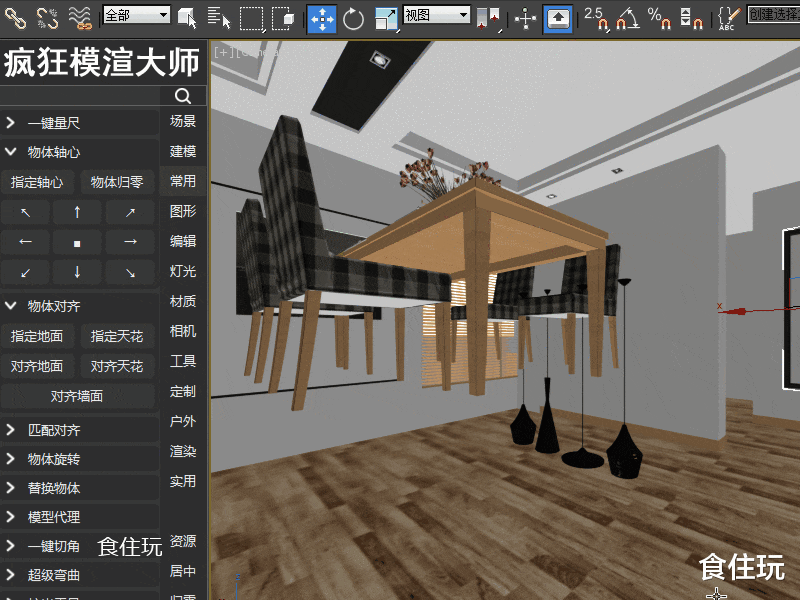Open the 视图 reference coordinate system dropdown

(x=435, y=17)
